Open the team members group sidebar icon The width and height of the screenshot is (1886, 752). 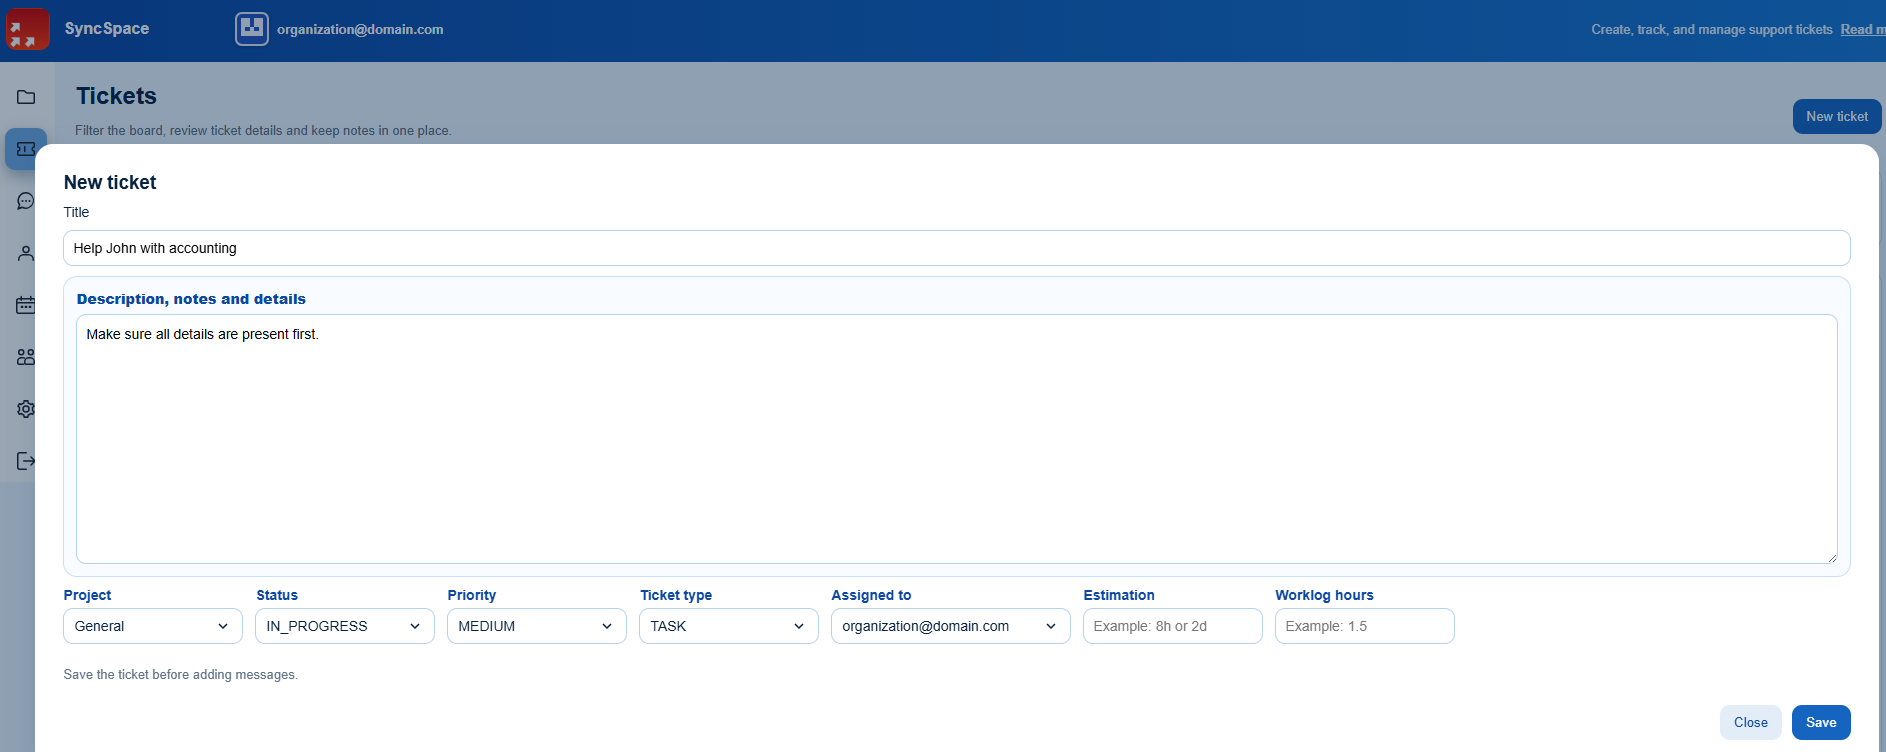click(26, 357)
